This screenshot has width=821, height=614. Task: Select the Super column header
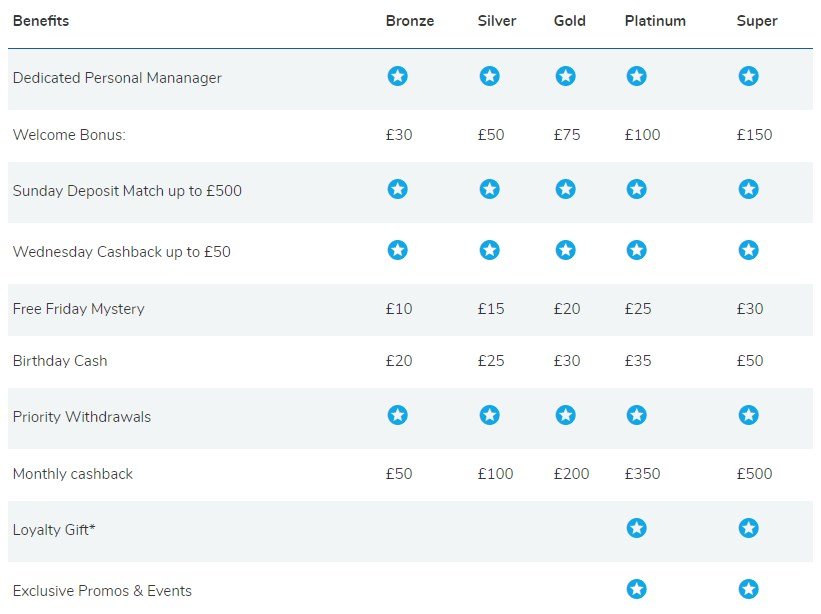pos(757,21)
